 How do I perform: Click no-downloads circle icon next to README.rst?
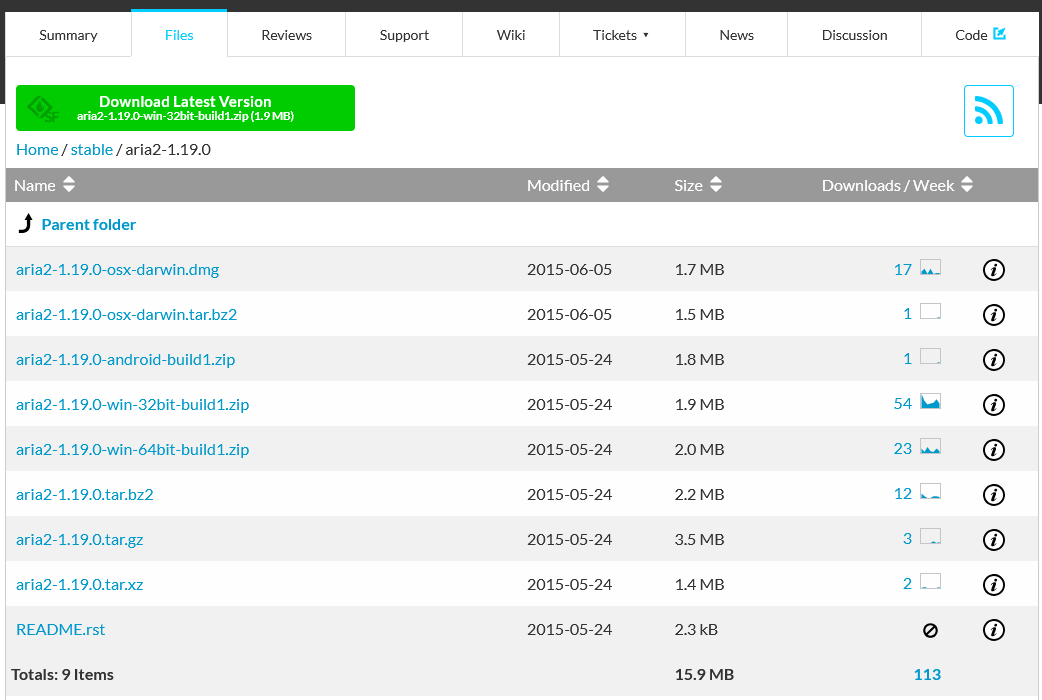[929, 630]
